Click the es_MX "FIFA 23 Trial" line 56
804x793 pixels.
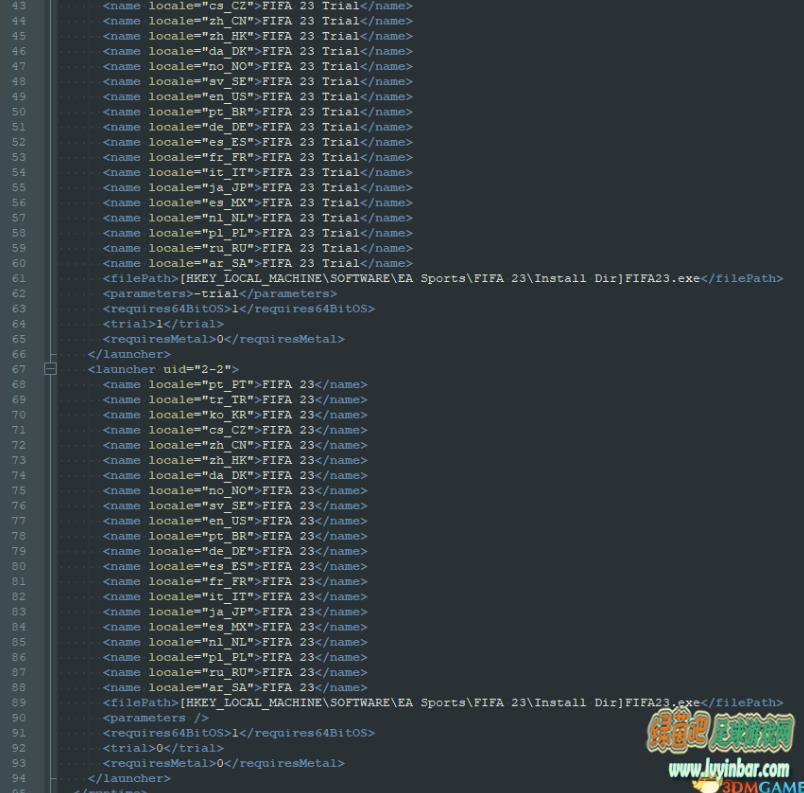point(258,203)
